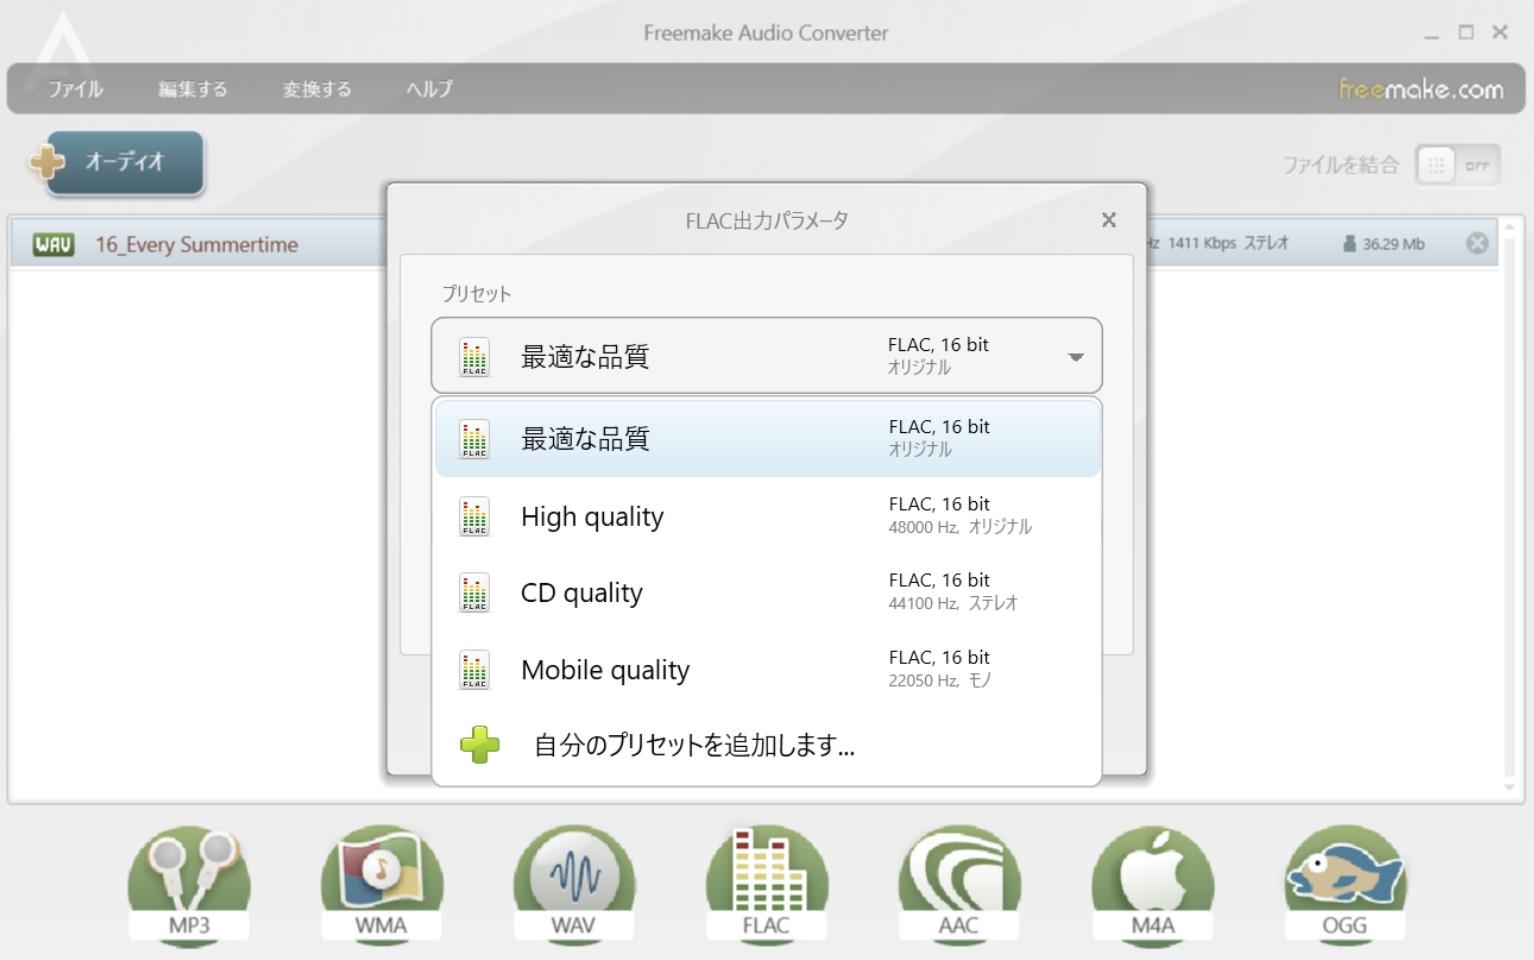Click the file list scrollbar
The image size is (1534, 960).
click(x=1508, y=500)
